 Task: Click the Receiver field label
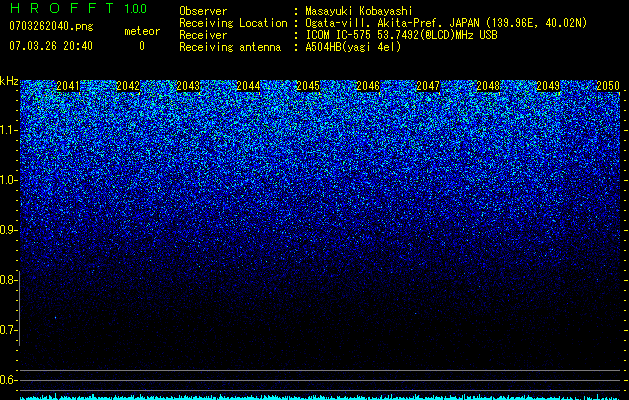click(x=203, y=35)
